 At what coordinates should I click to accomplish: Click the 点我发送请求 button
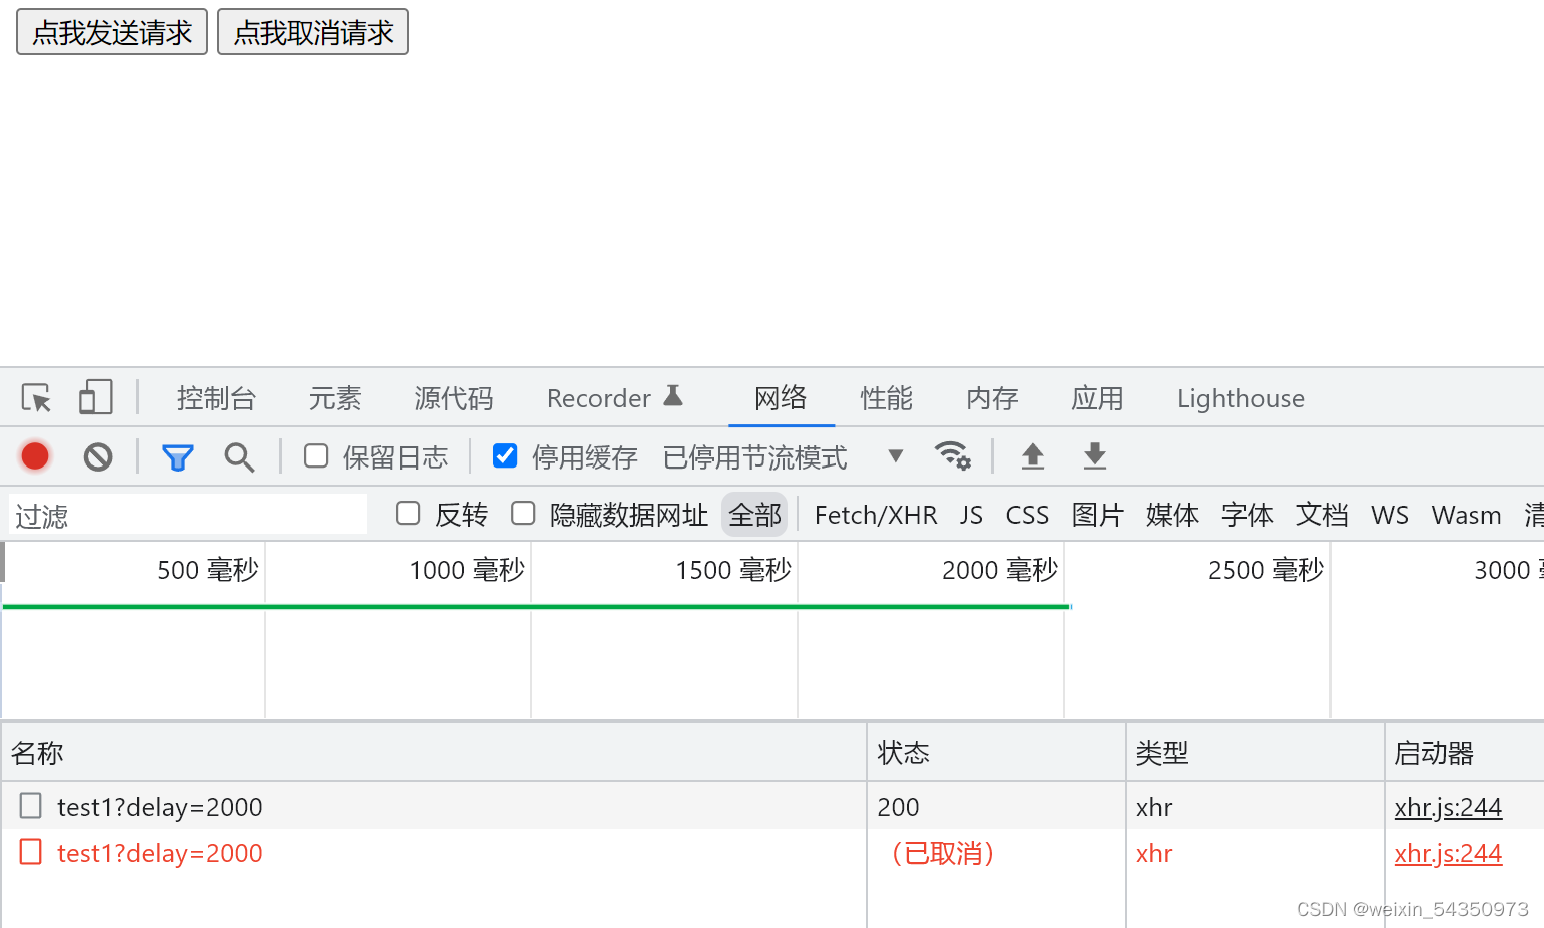[111, 31]
